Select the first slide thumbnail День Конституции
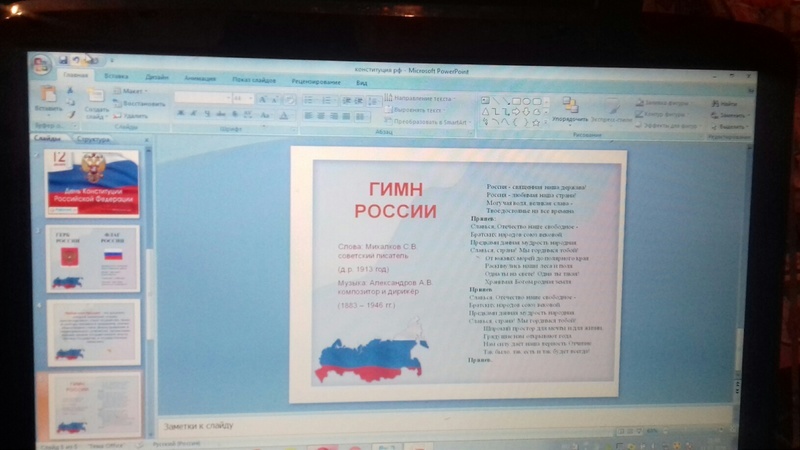This screenshot has height=450, width=800. tap(92, 183)
